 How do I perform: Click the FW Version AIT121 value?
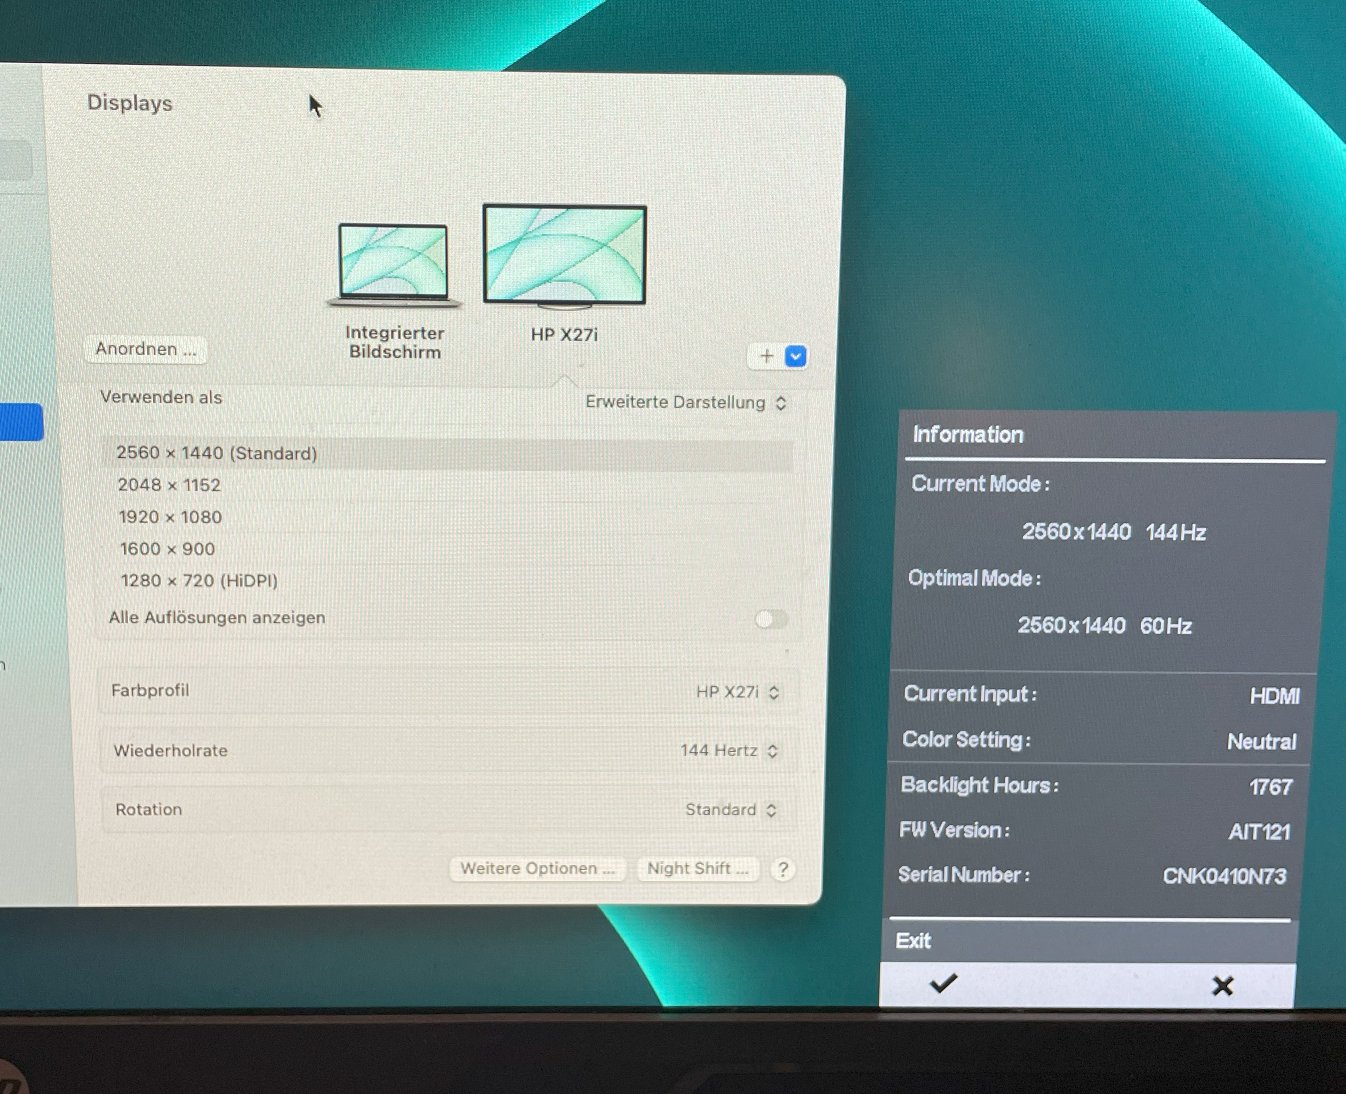click(1260, 832)
